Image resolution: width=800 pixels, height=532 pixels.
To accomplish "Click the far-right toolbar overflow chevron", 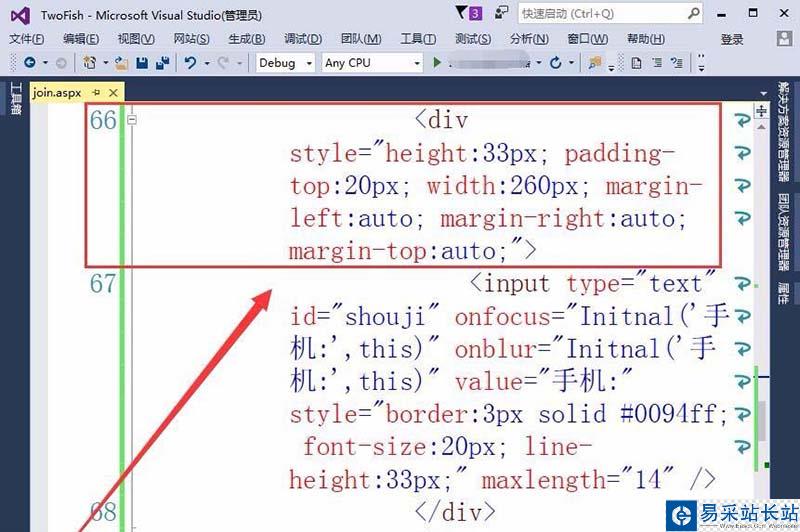I will click(x=701, y=63).
